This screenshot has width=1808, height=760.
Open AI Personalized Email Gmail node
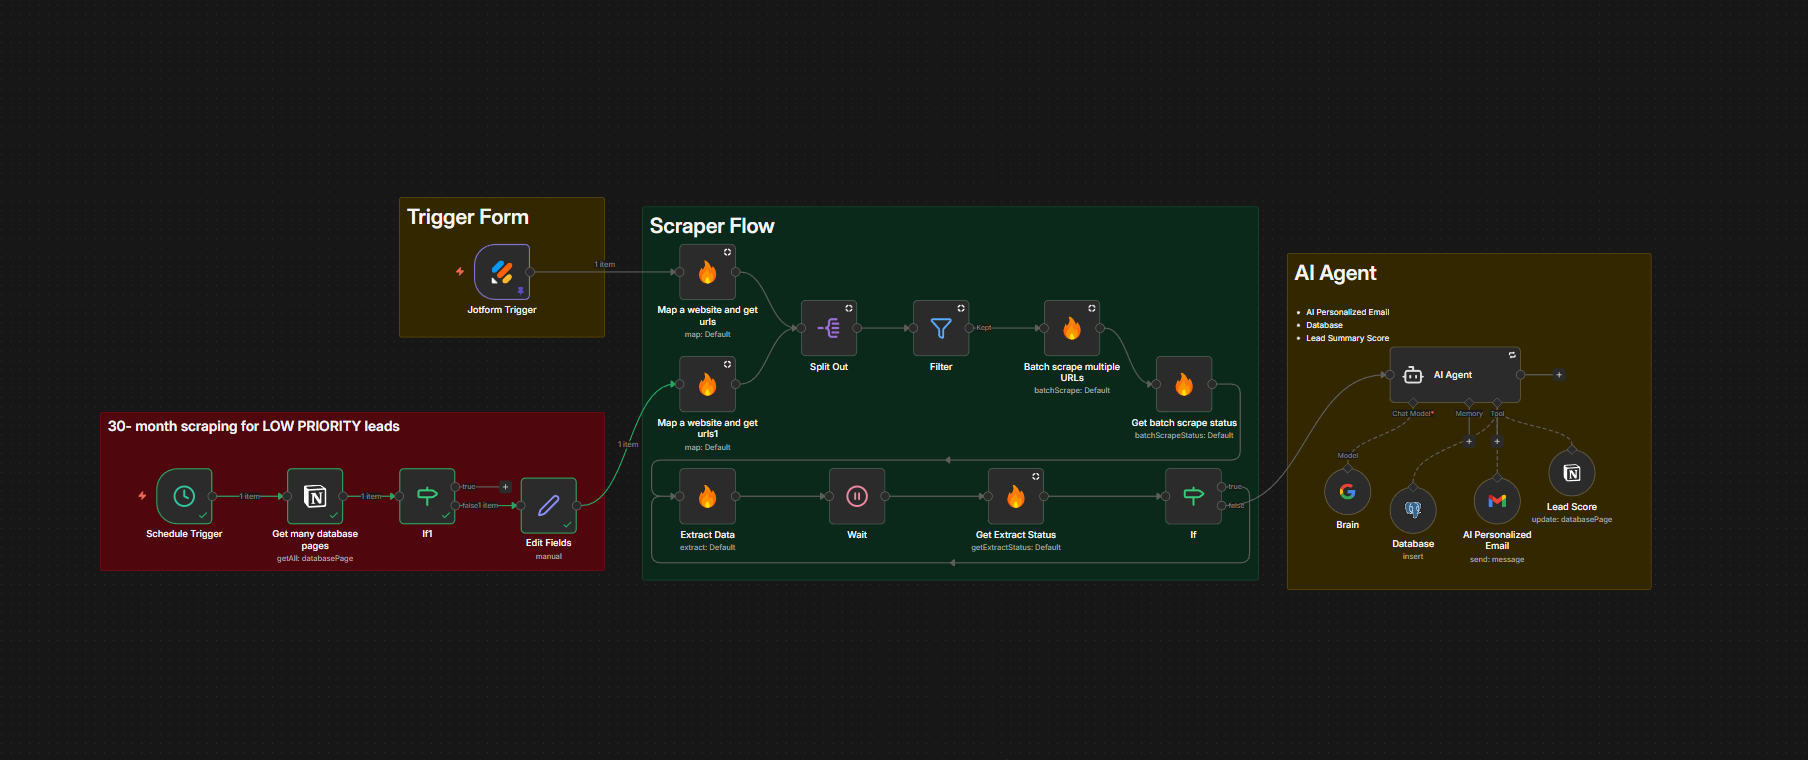[x=1497, y=501]
